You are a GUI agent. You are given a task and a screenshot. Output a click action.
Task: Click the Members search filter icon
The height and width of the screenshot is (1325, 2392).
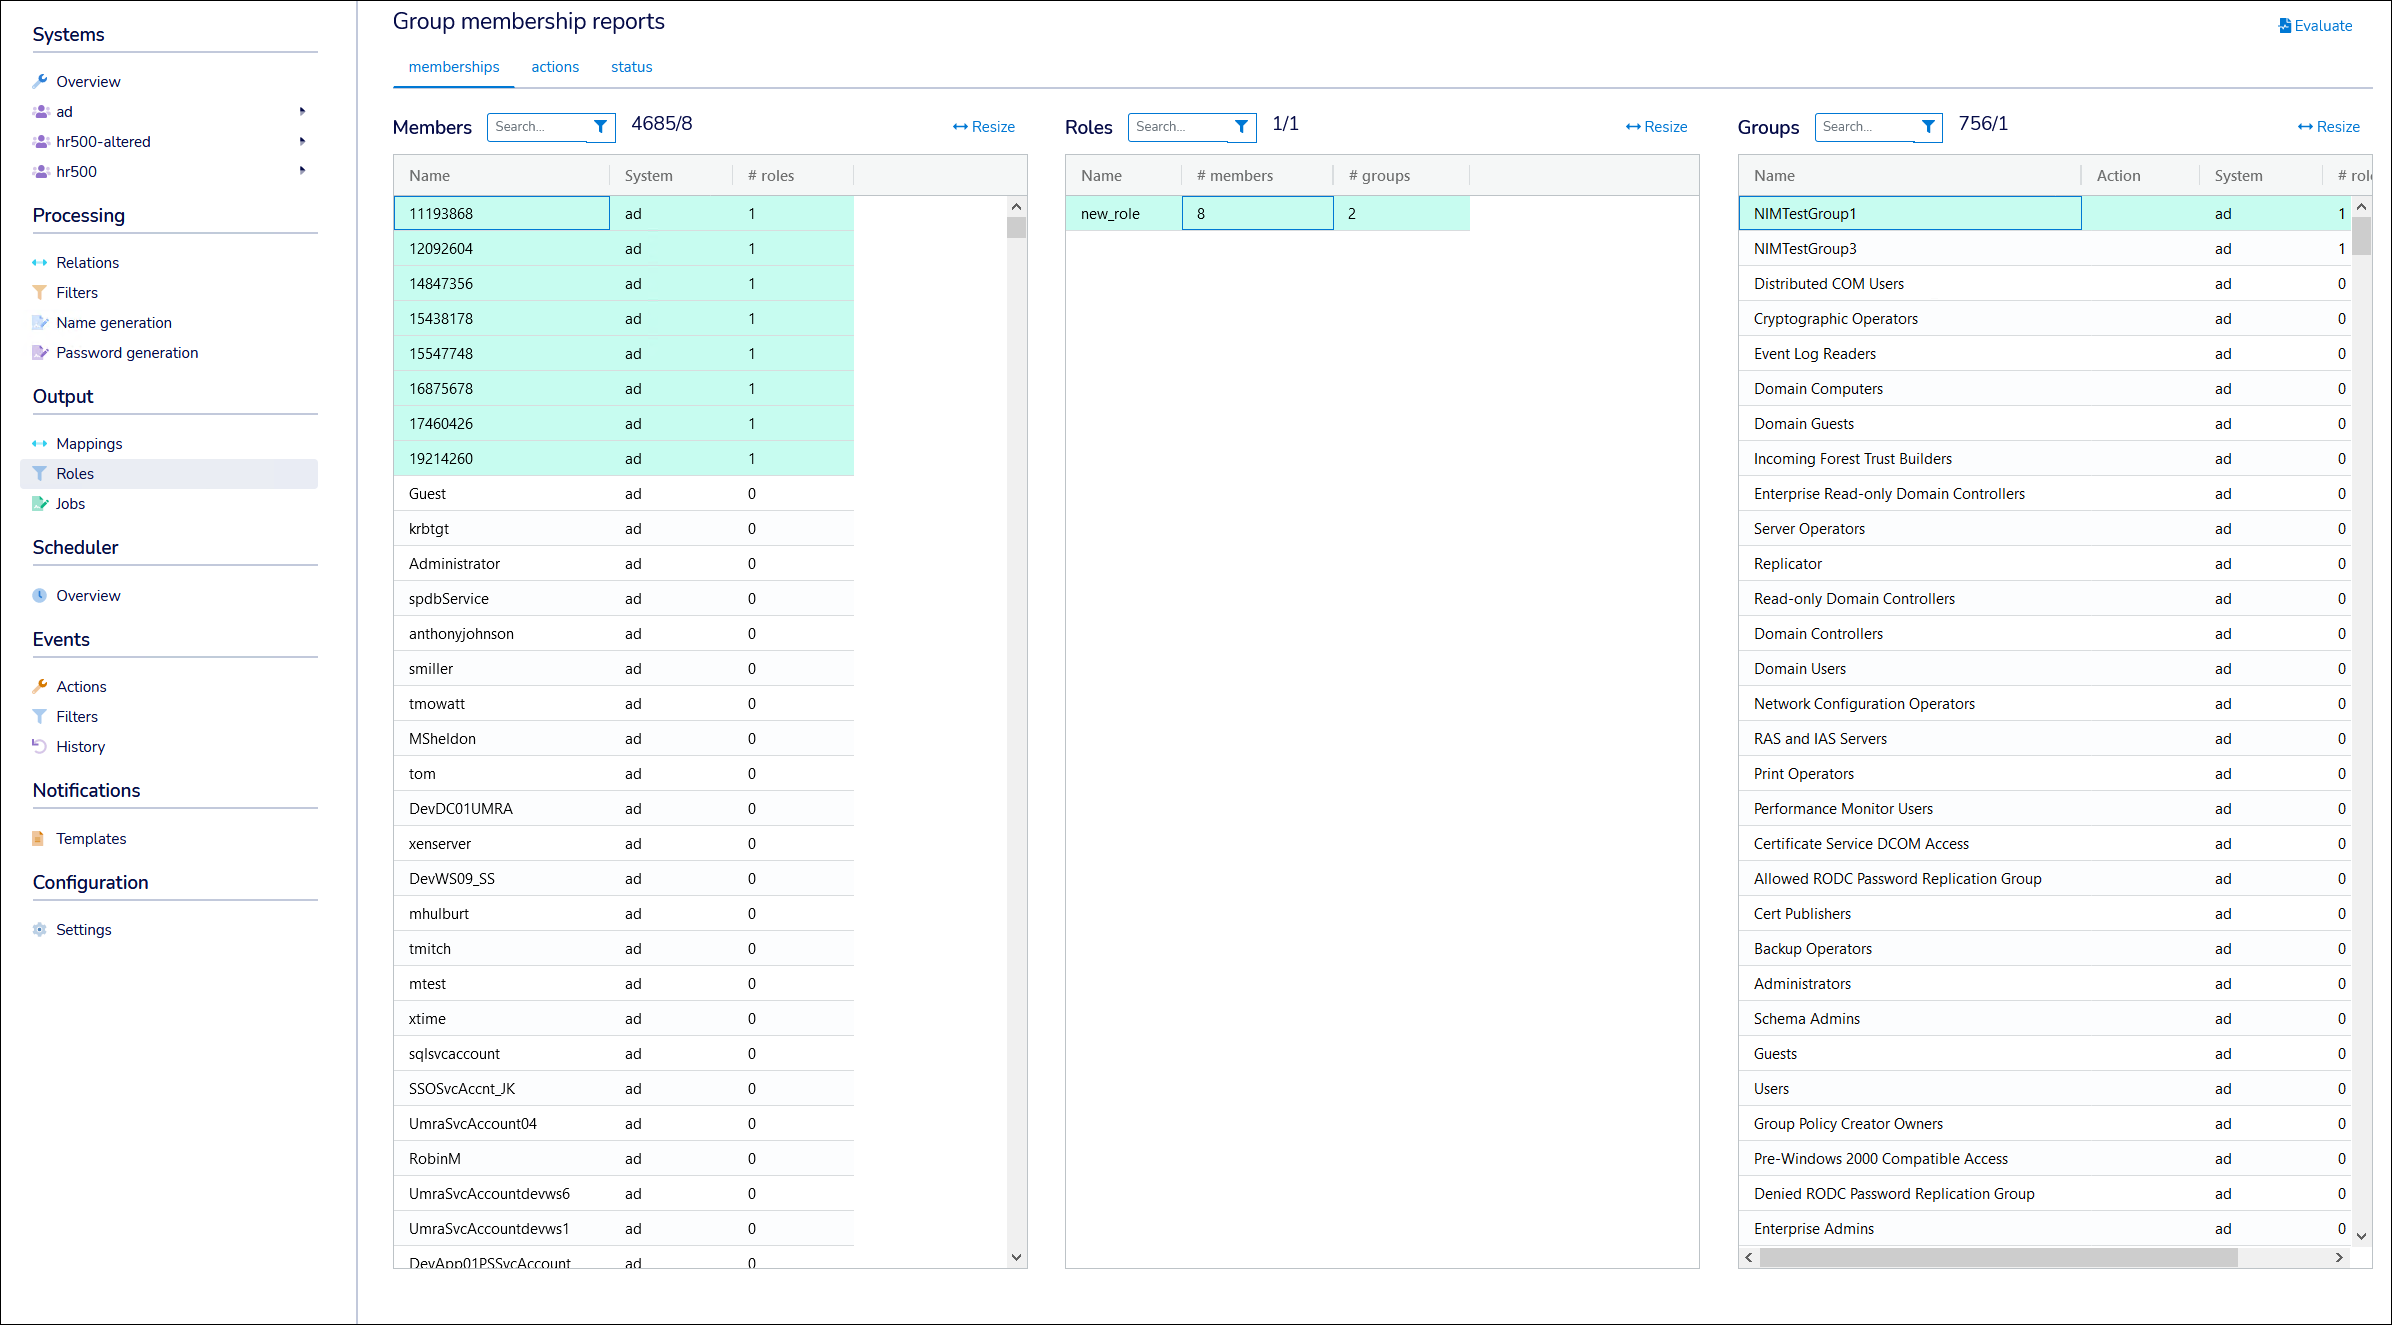(600, 127)
